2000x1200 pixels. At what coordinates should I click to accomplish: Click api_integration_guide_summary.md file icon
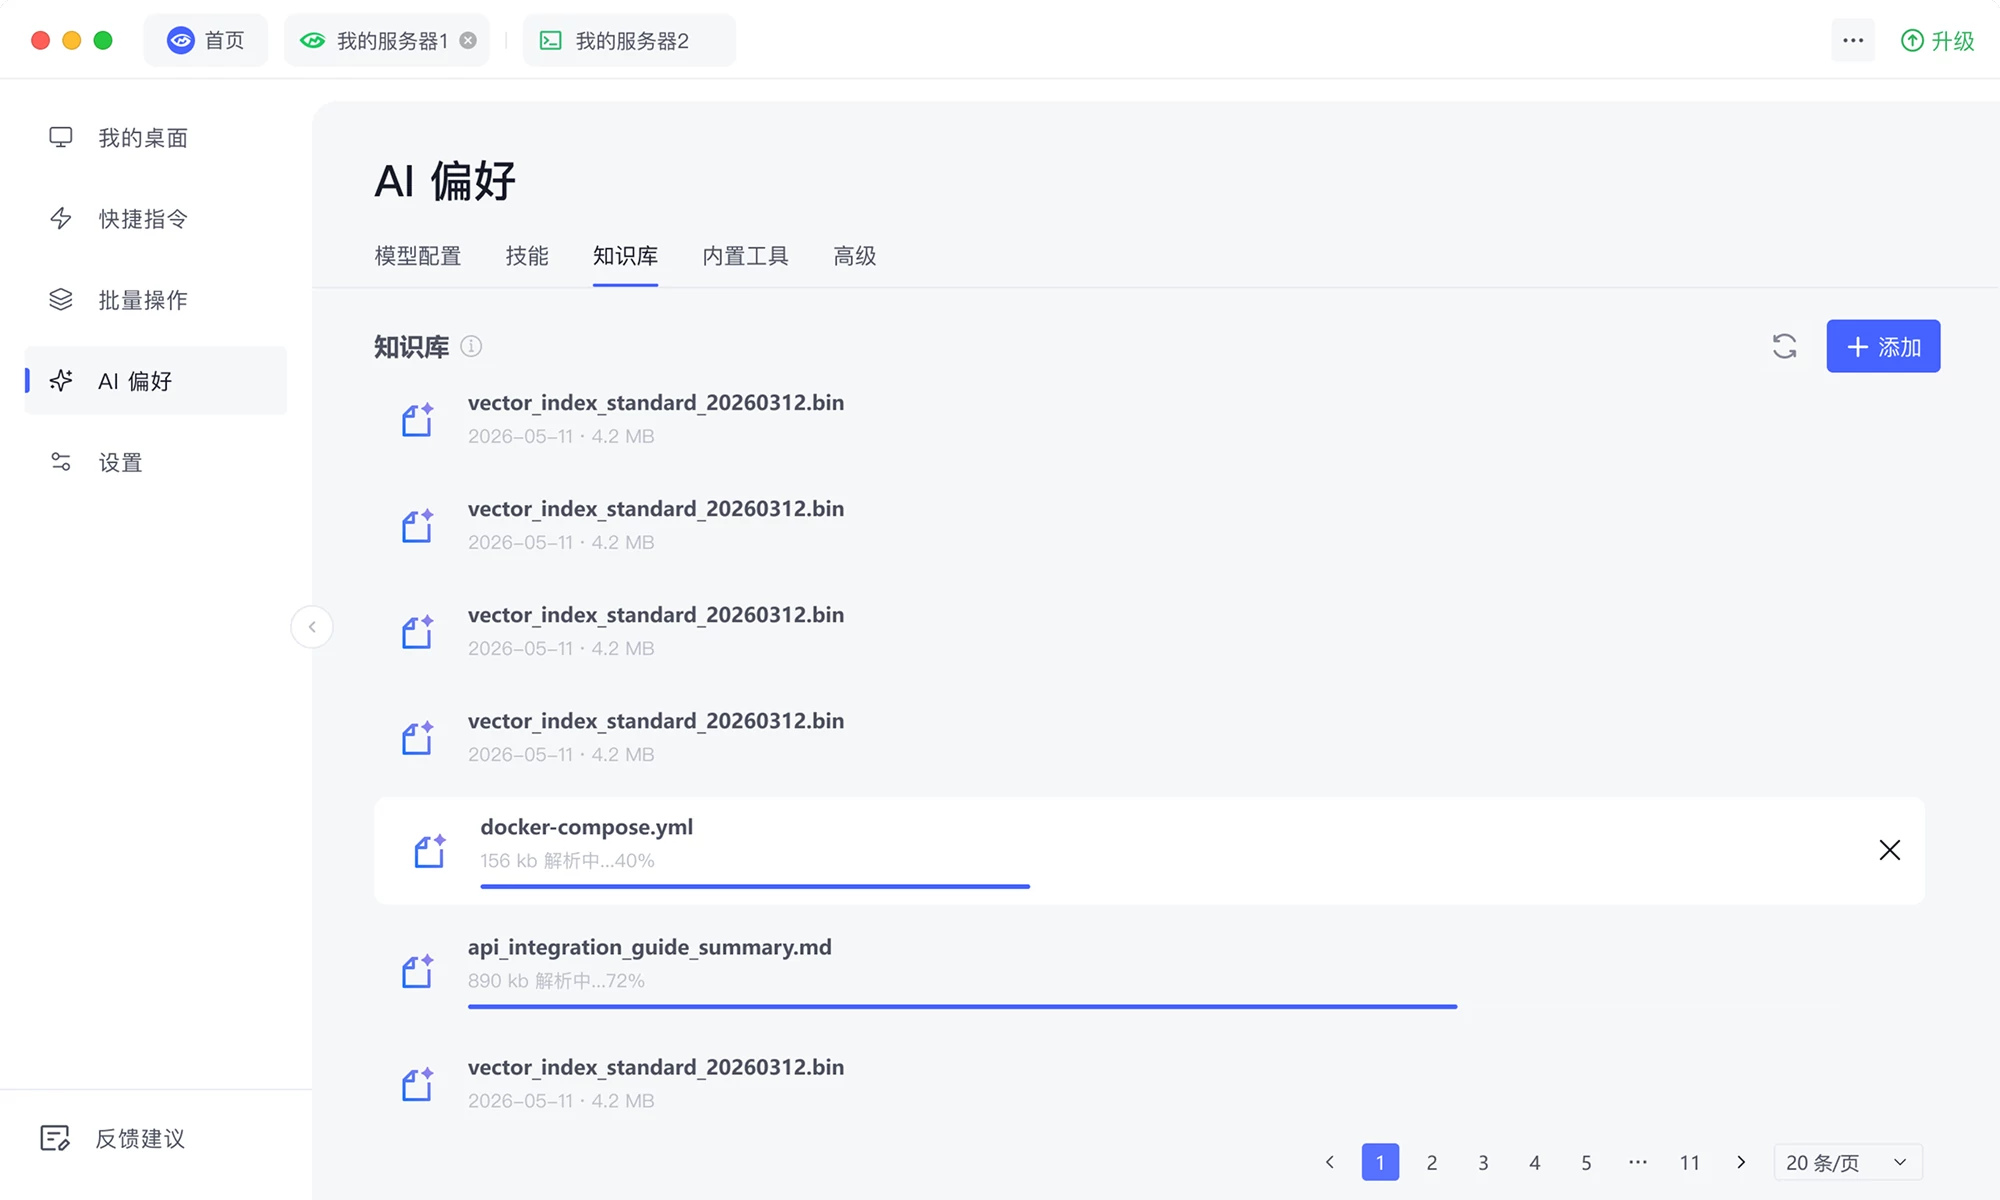coord(418,970)
